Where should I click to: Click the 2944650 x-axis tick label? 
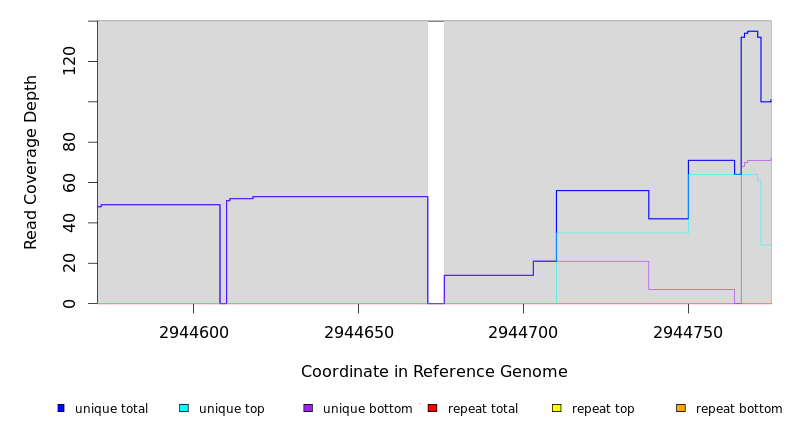(x=358, y=332)
